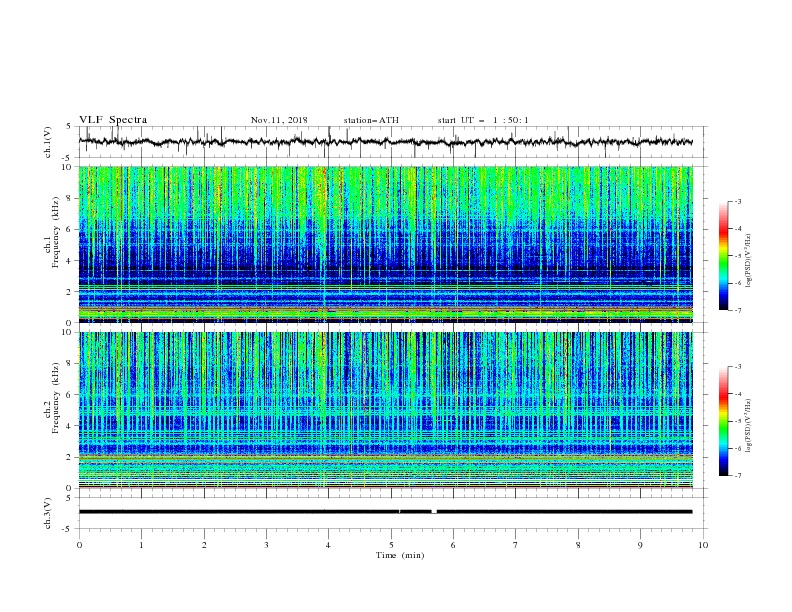Click the "VLF Spectra" title text
This screenshot has height=612, width=792.
(x=113, y=120)
